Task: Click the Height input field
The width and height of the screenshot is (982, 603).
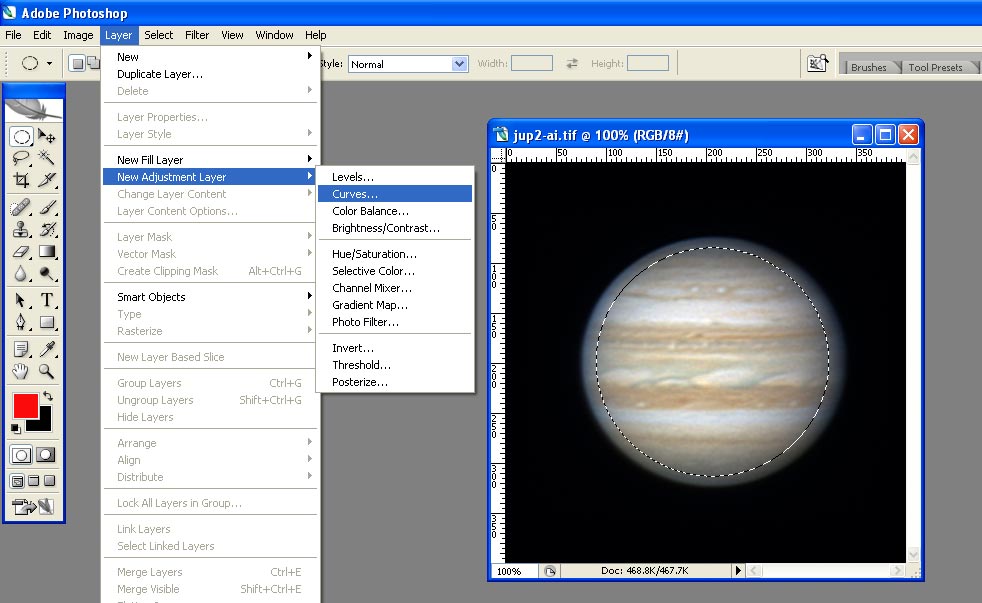Action: (648, 63)
